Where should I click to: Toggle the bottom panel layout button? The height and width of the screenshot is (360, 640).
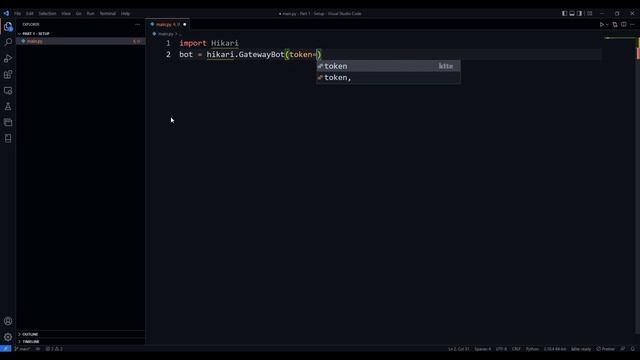(x=572, y=13)
